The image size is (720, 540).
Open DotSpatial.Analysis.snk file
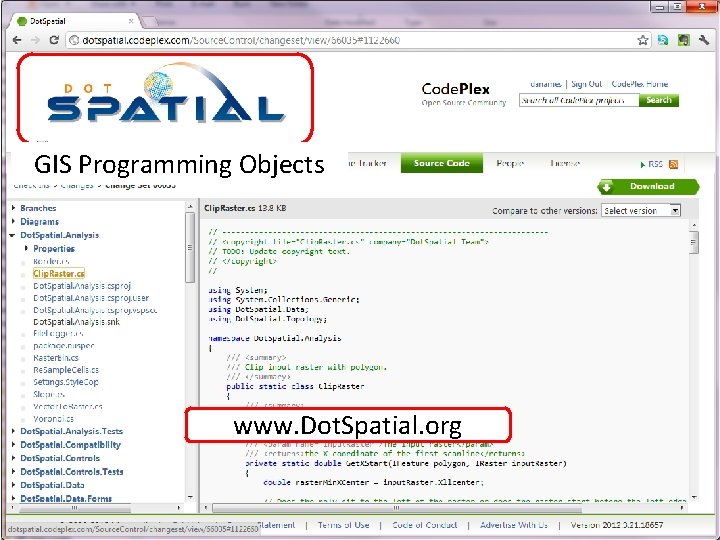coord(76,322)
